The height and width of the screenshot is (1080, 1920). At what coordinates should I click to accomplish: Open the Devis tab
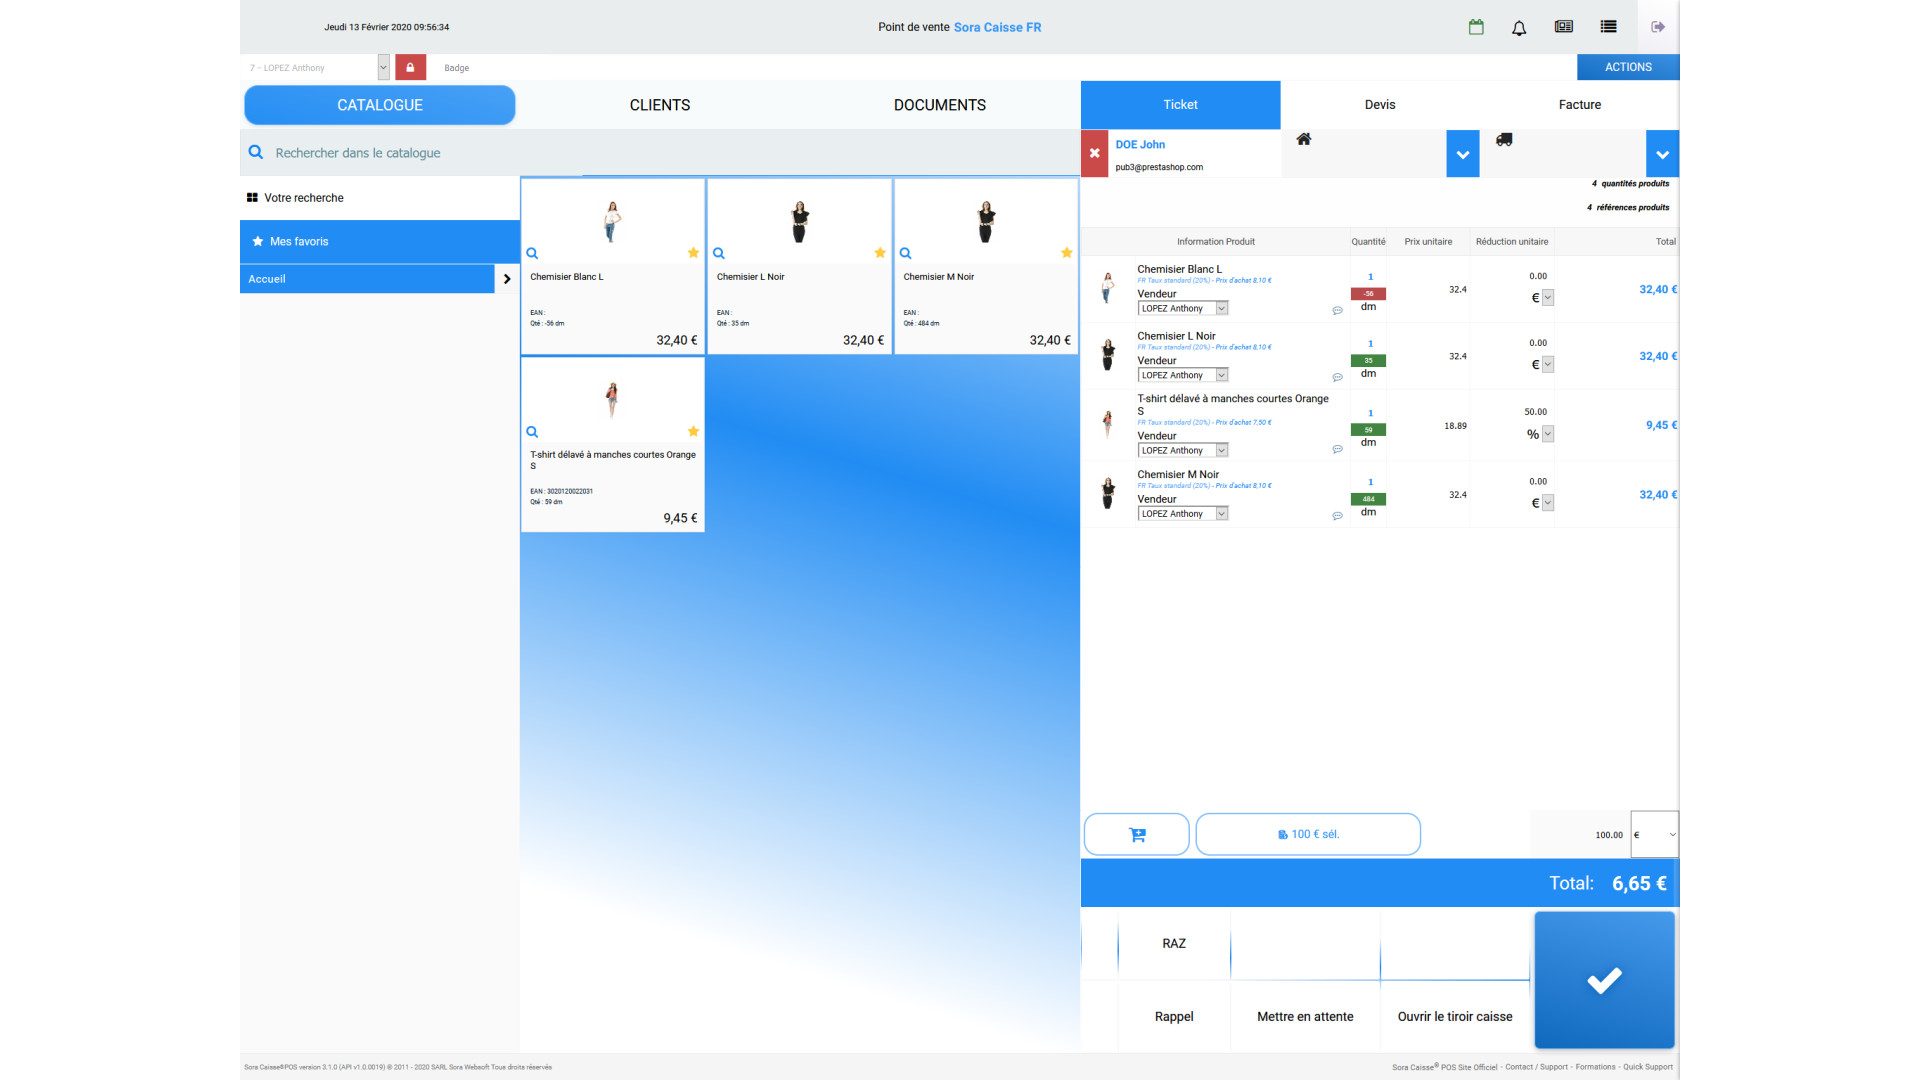[1379, 104]
